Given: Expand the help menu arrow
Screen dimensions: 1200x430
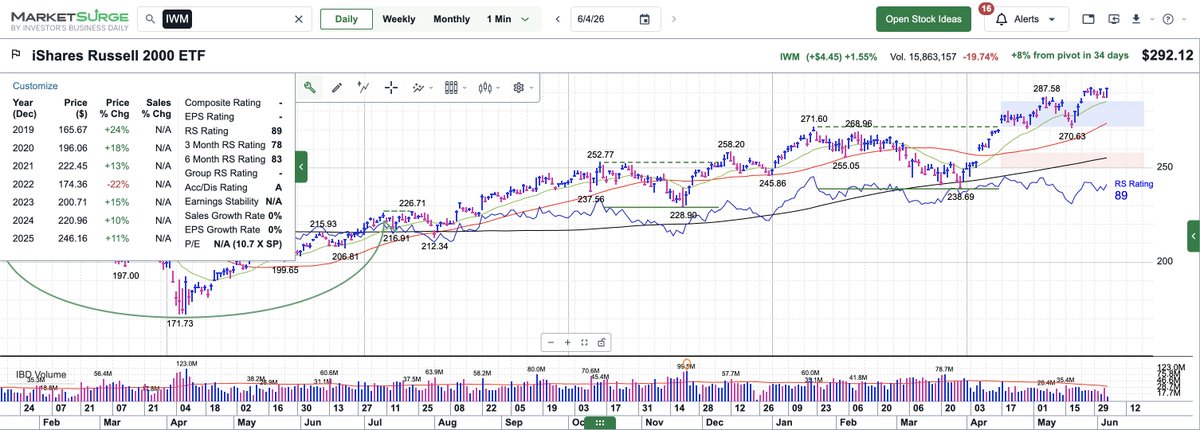Looking at the screenshot, I should click(1184, 20).
